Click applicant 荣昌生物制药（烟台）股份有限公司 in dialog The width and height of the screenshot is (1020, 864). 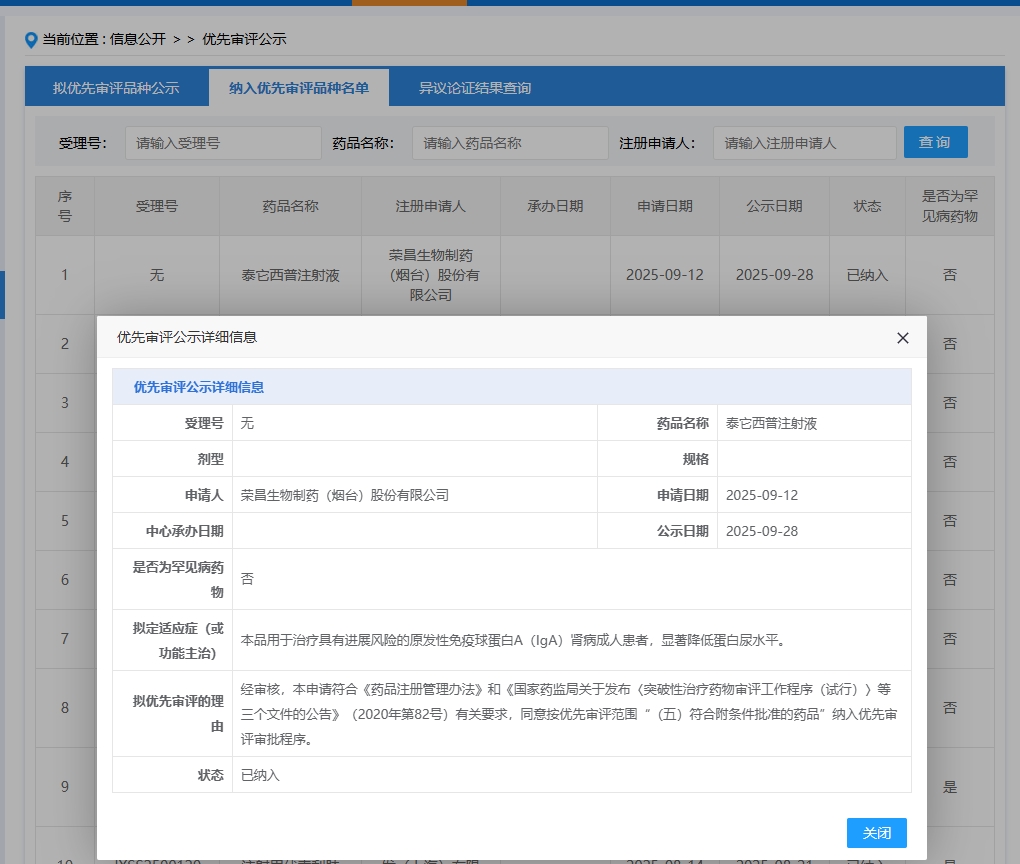click(x=345, y=495)
